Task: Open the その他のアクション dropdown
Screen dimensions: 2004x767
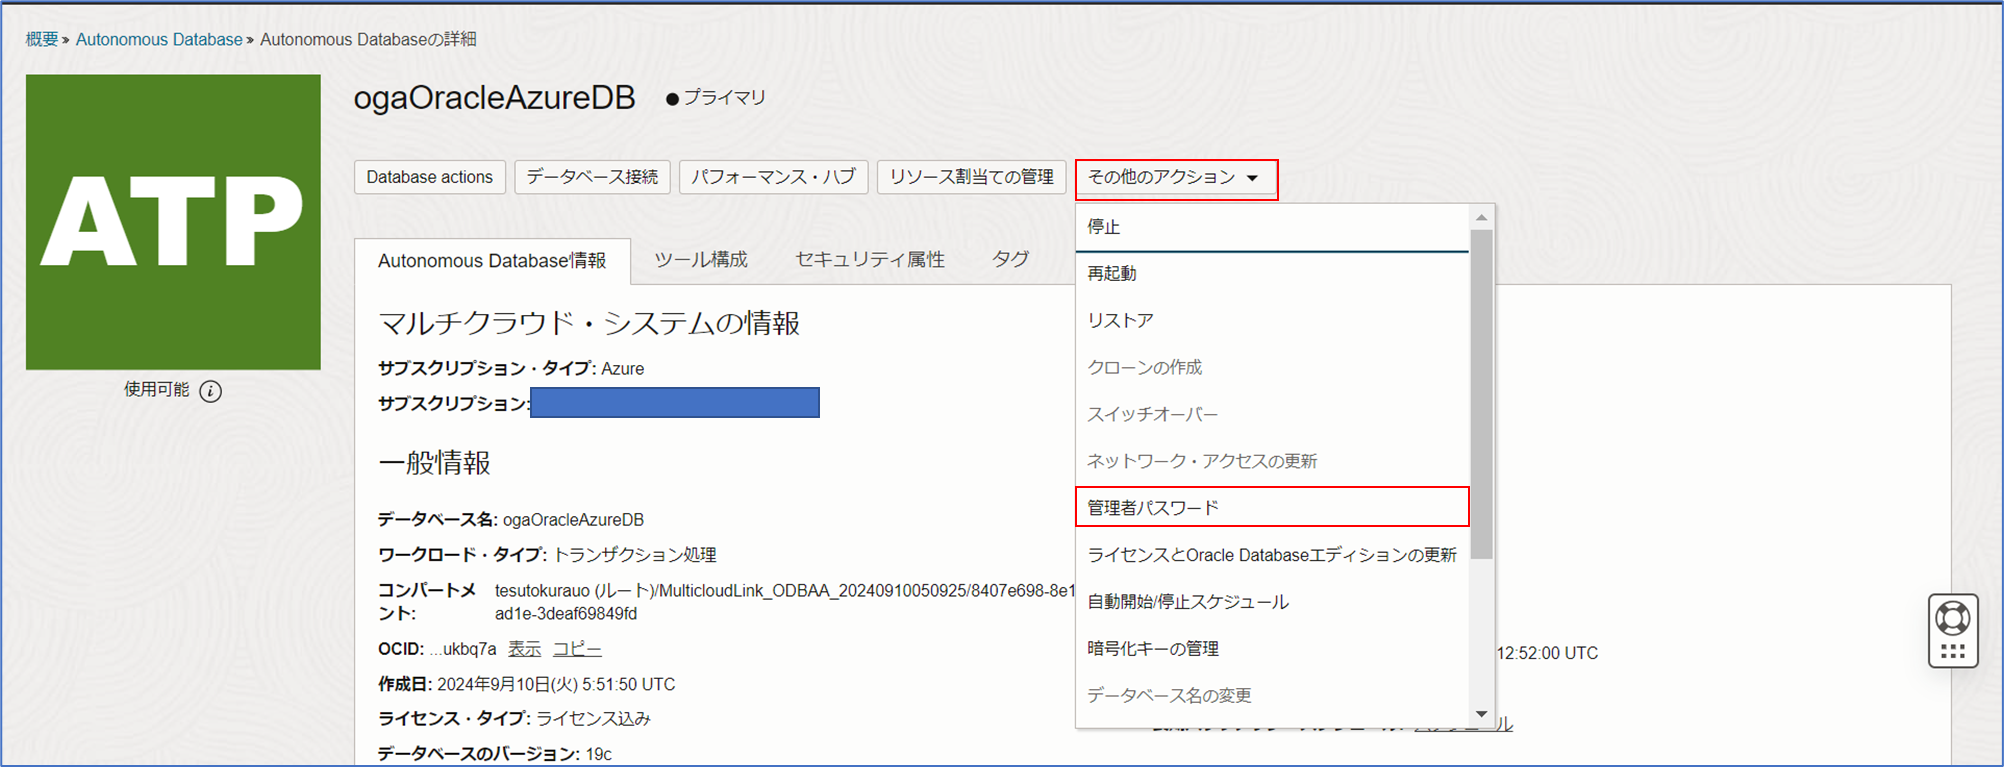Action: click(x=1176, y=178)
